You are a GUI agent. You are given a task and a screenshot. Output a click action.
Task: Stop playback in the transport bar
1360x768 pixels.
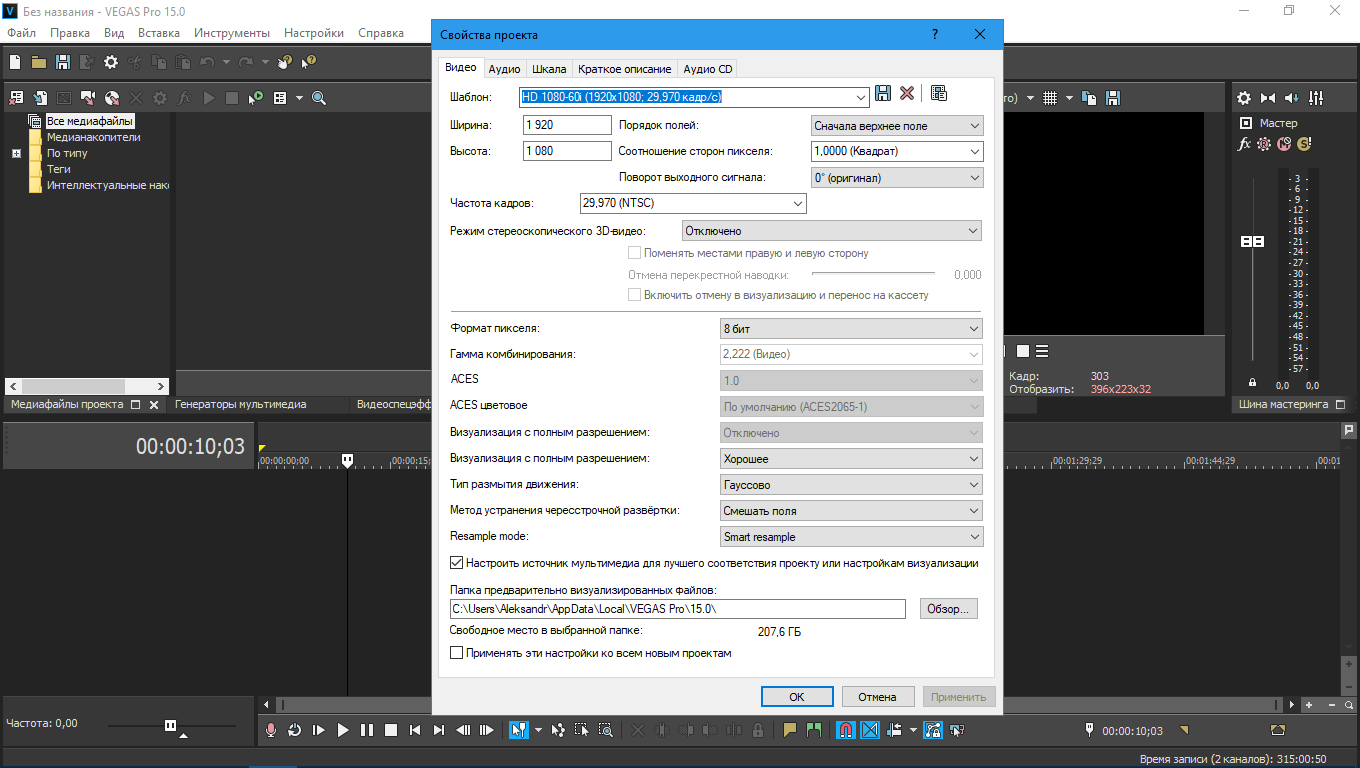391,730
